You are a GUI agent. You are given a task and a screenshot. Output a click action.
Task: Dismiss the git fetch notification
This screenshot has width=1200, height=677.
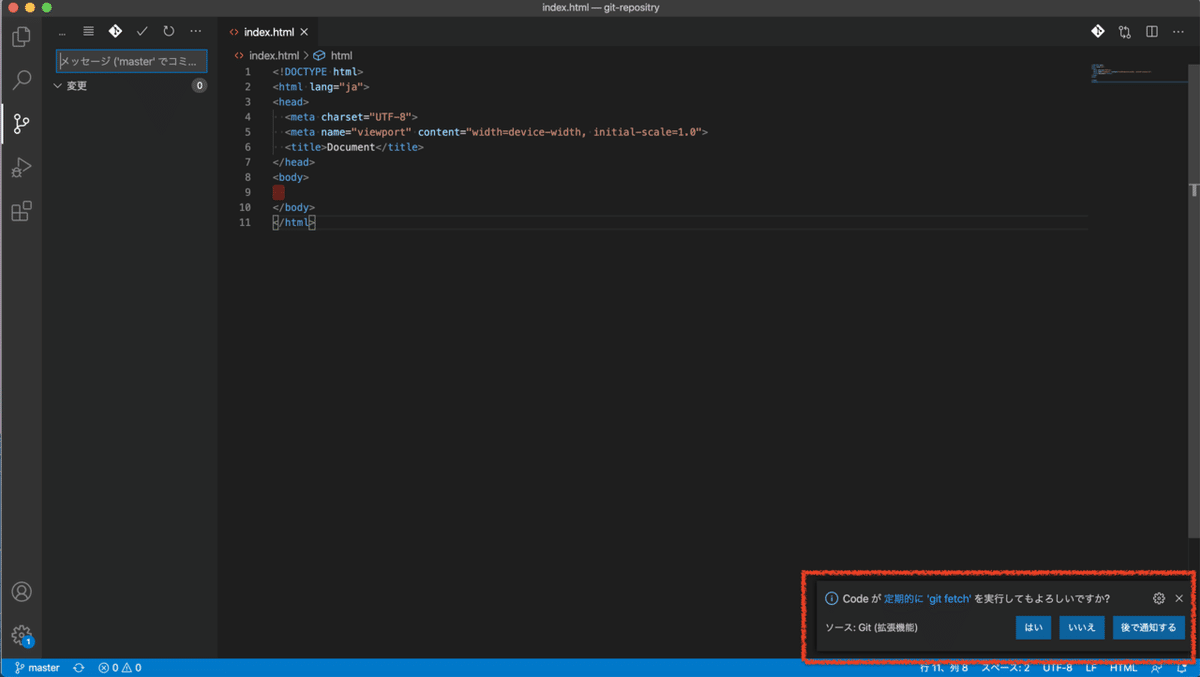click(x=1179, y=598)
